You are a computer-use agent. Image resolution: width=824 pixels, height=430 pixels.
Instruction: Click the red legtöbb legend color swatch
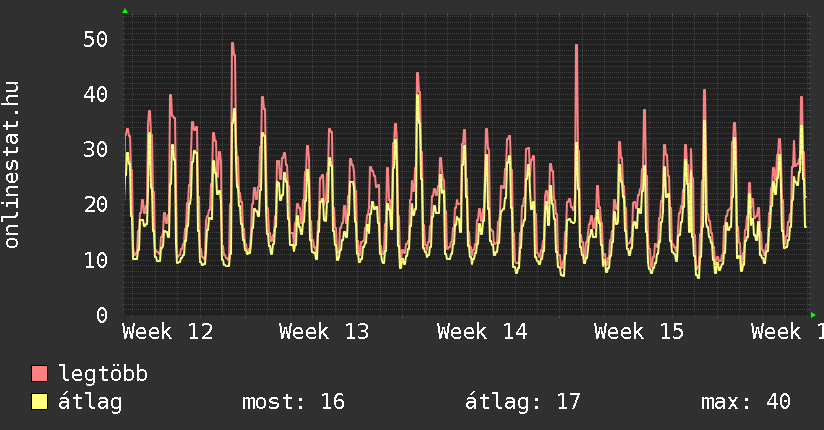39,374
